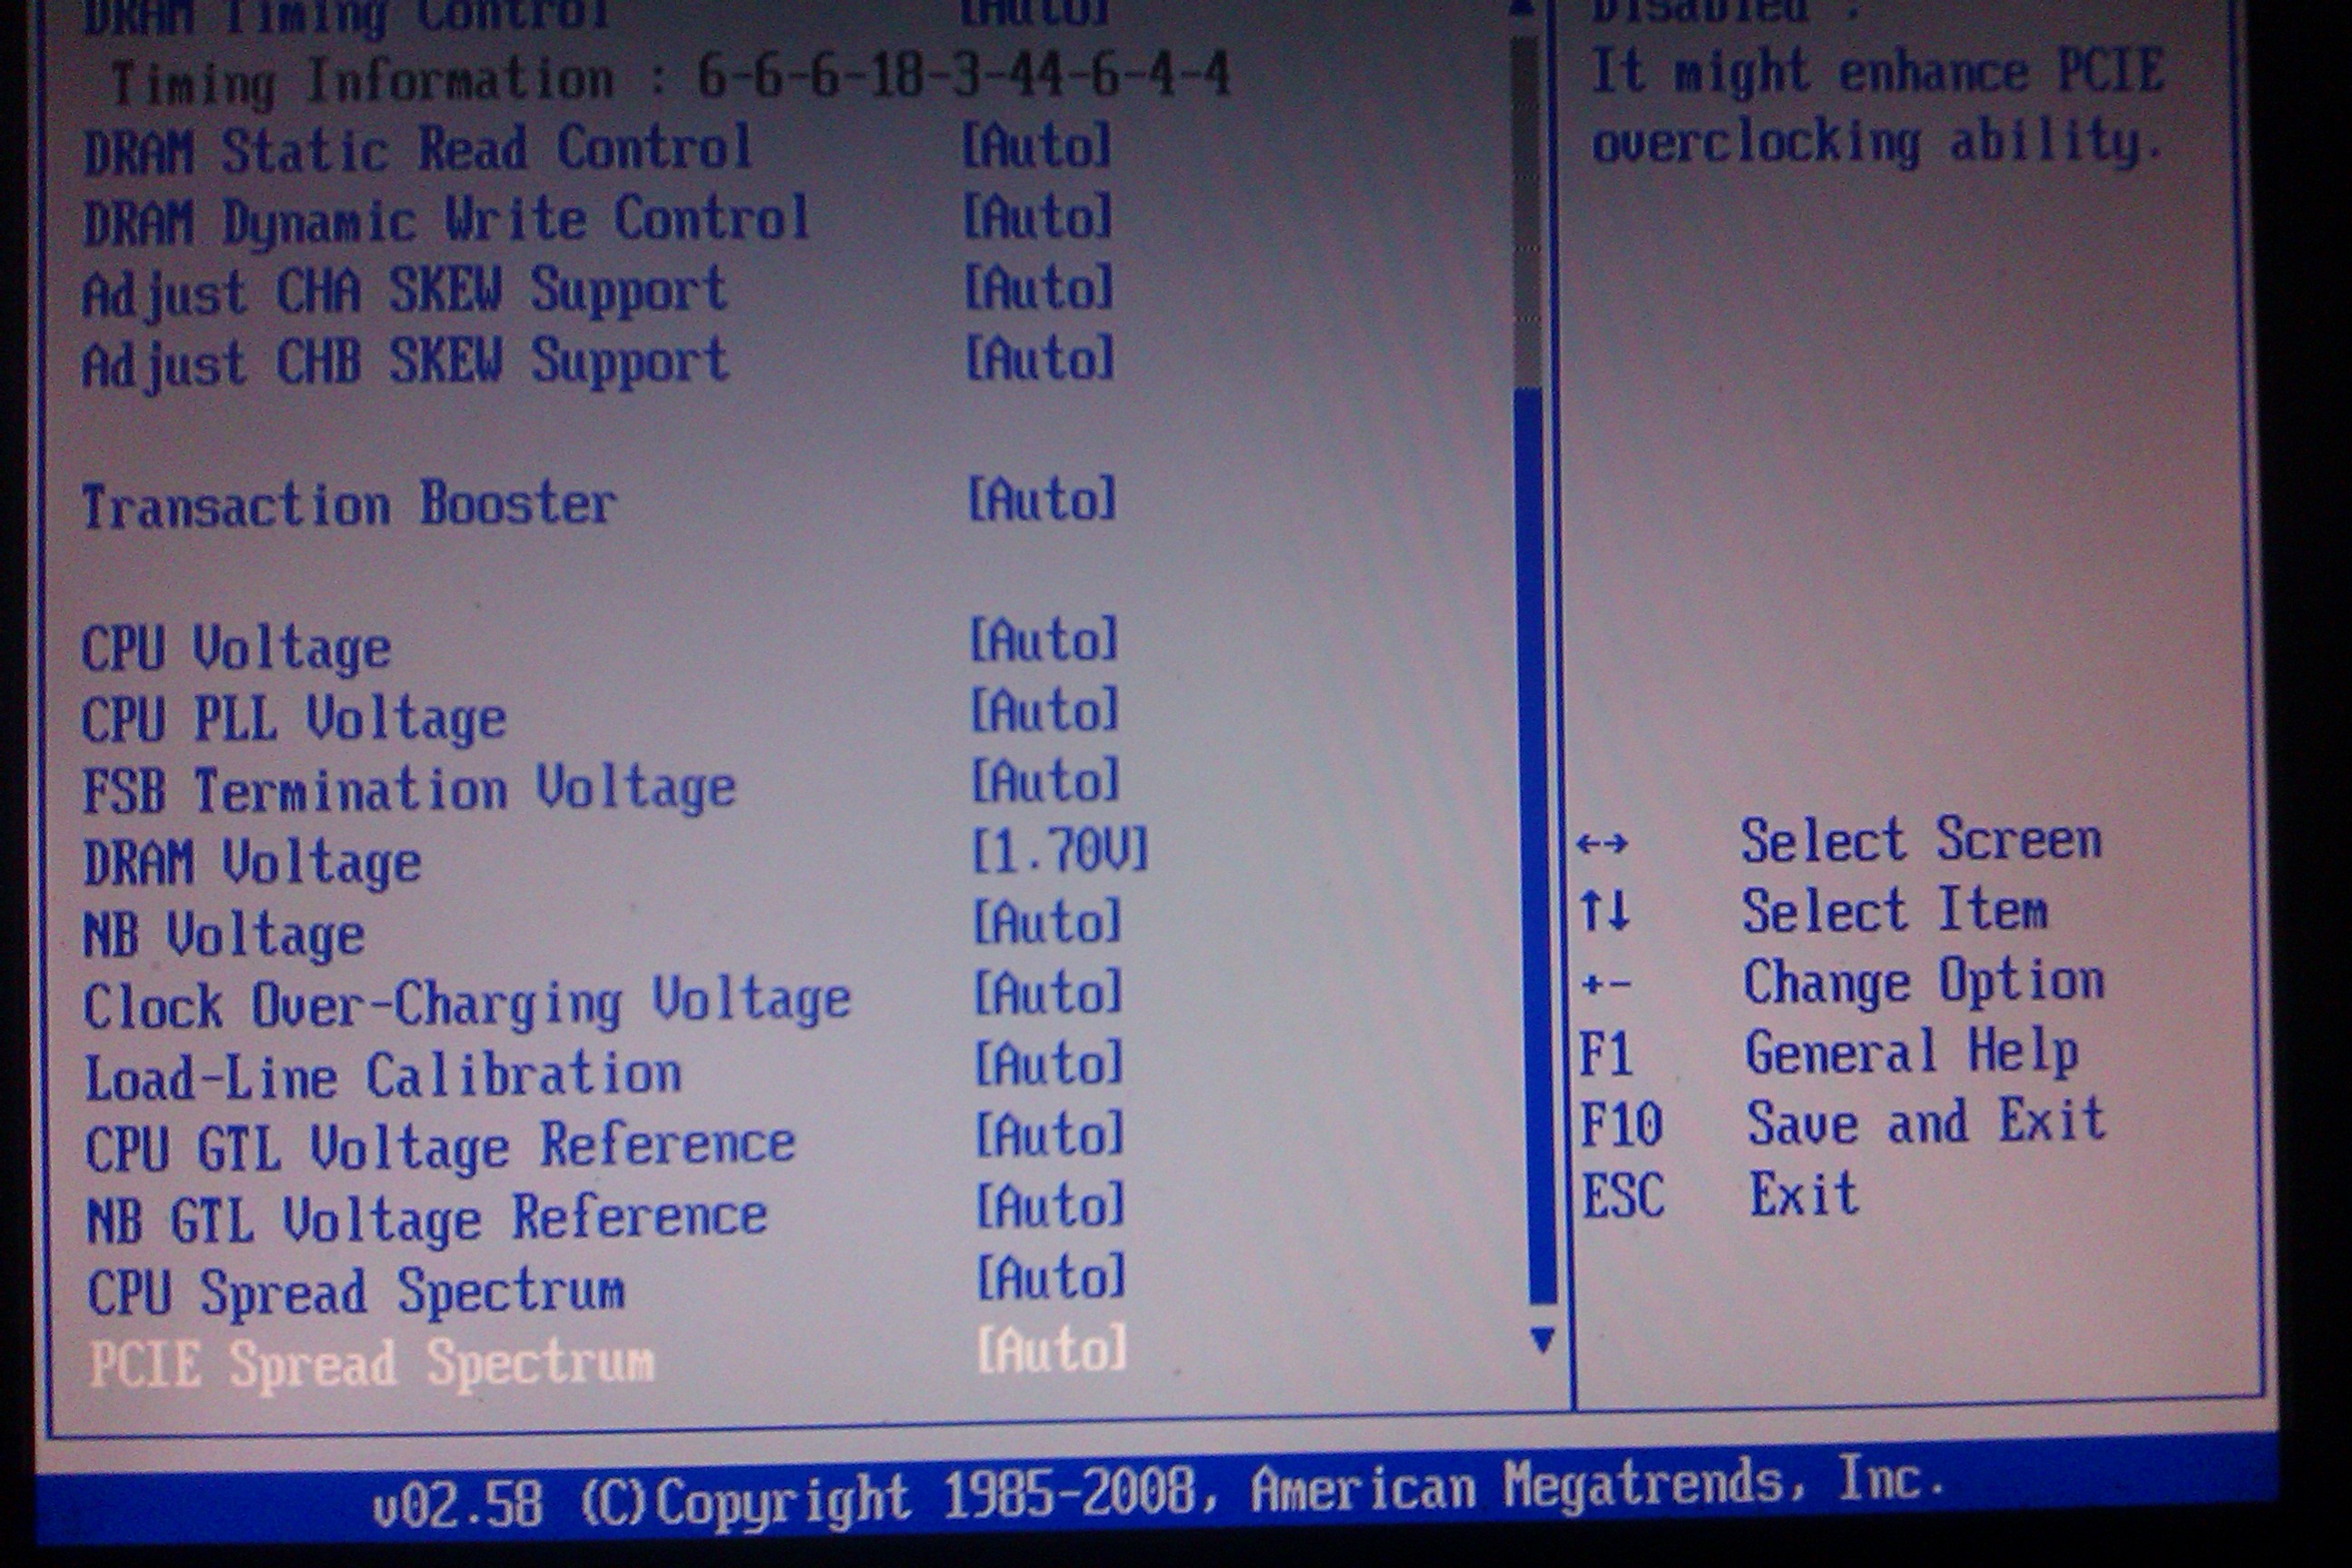Screen dimensions: 2352x1568
Task: Select Clock Over-Charging Voltage entry
Action: click(x=466, y=1004)
